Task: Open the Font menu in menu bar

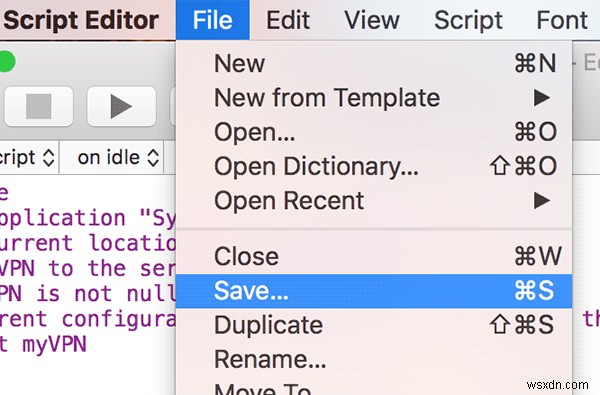Action: pyautogui.click(x=562, y=20)
